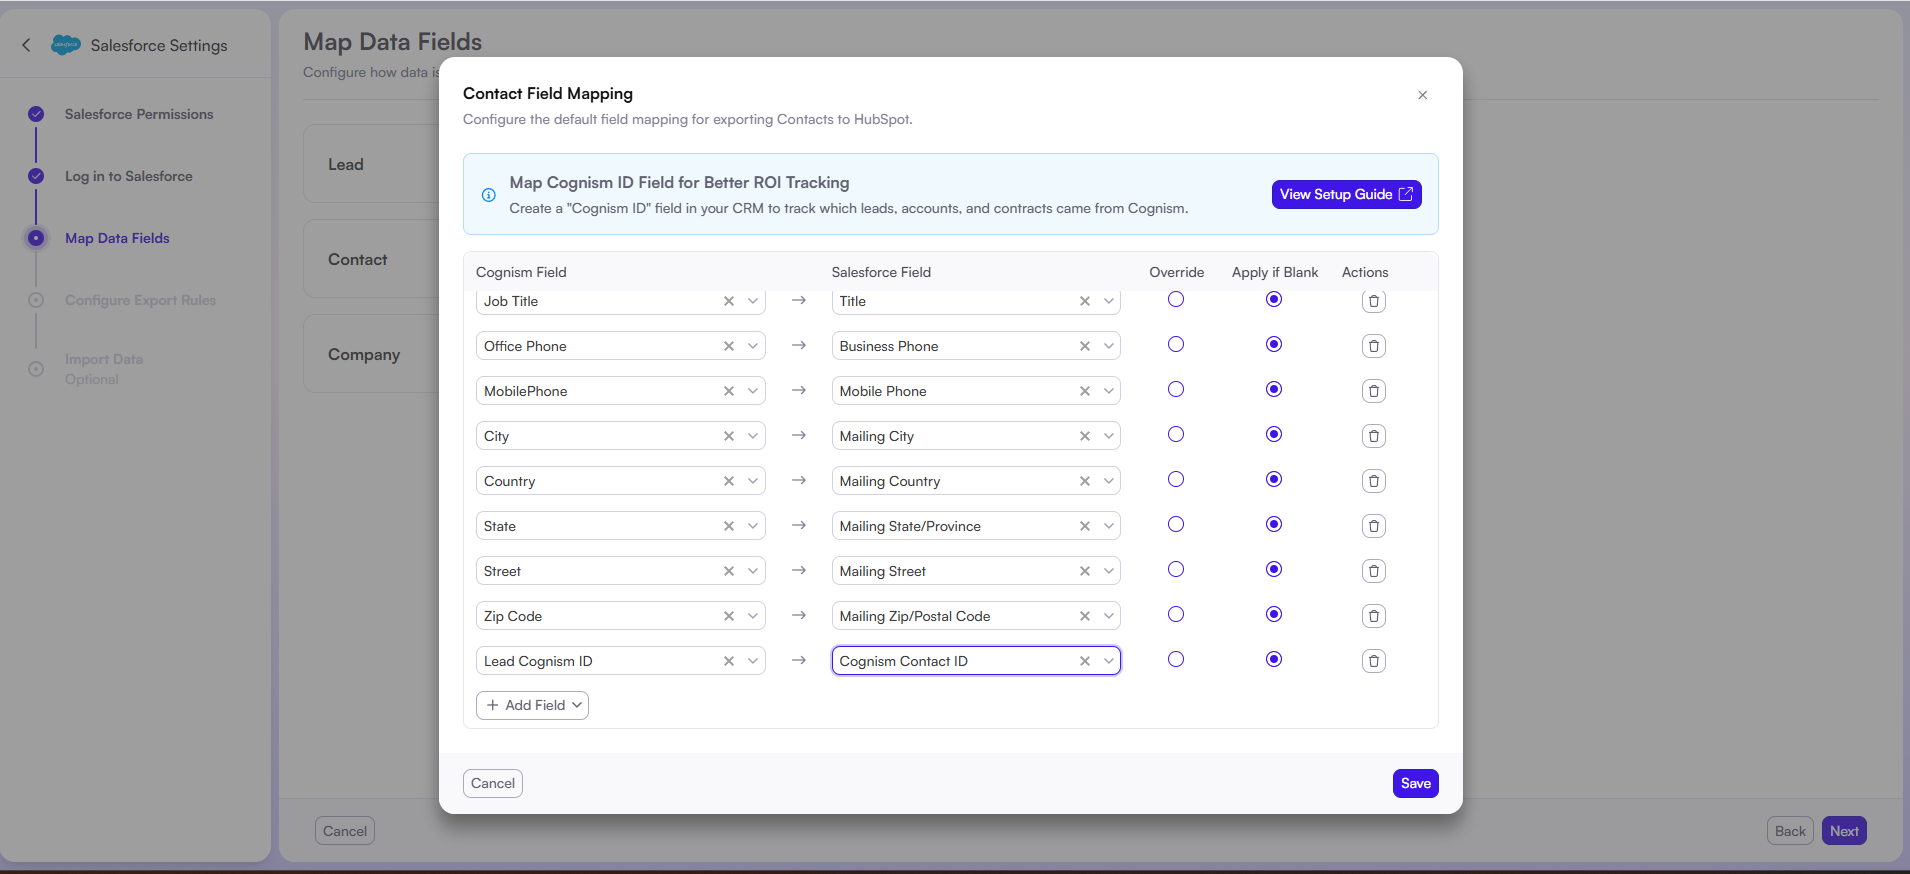Clear the City Cognism field

729,436
